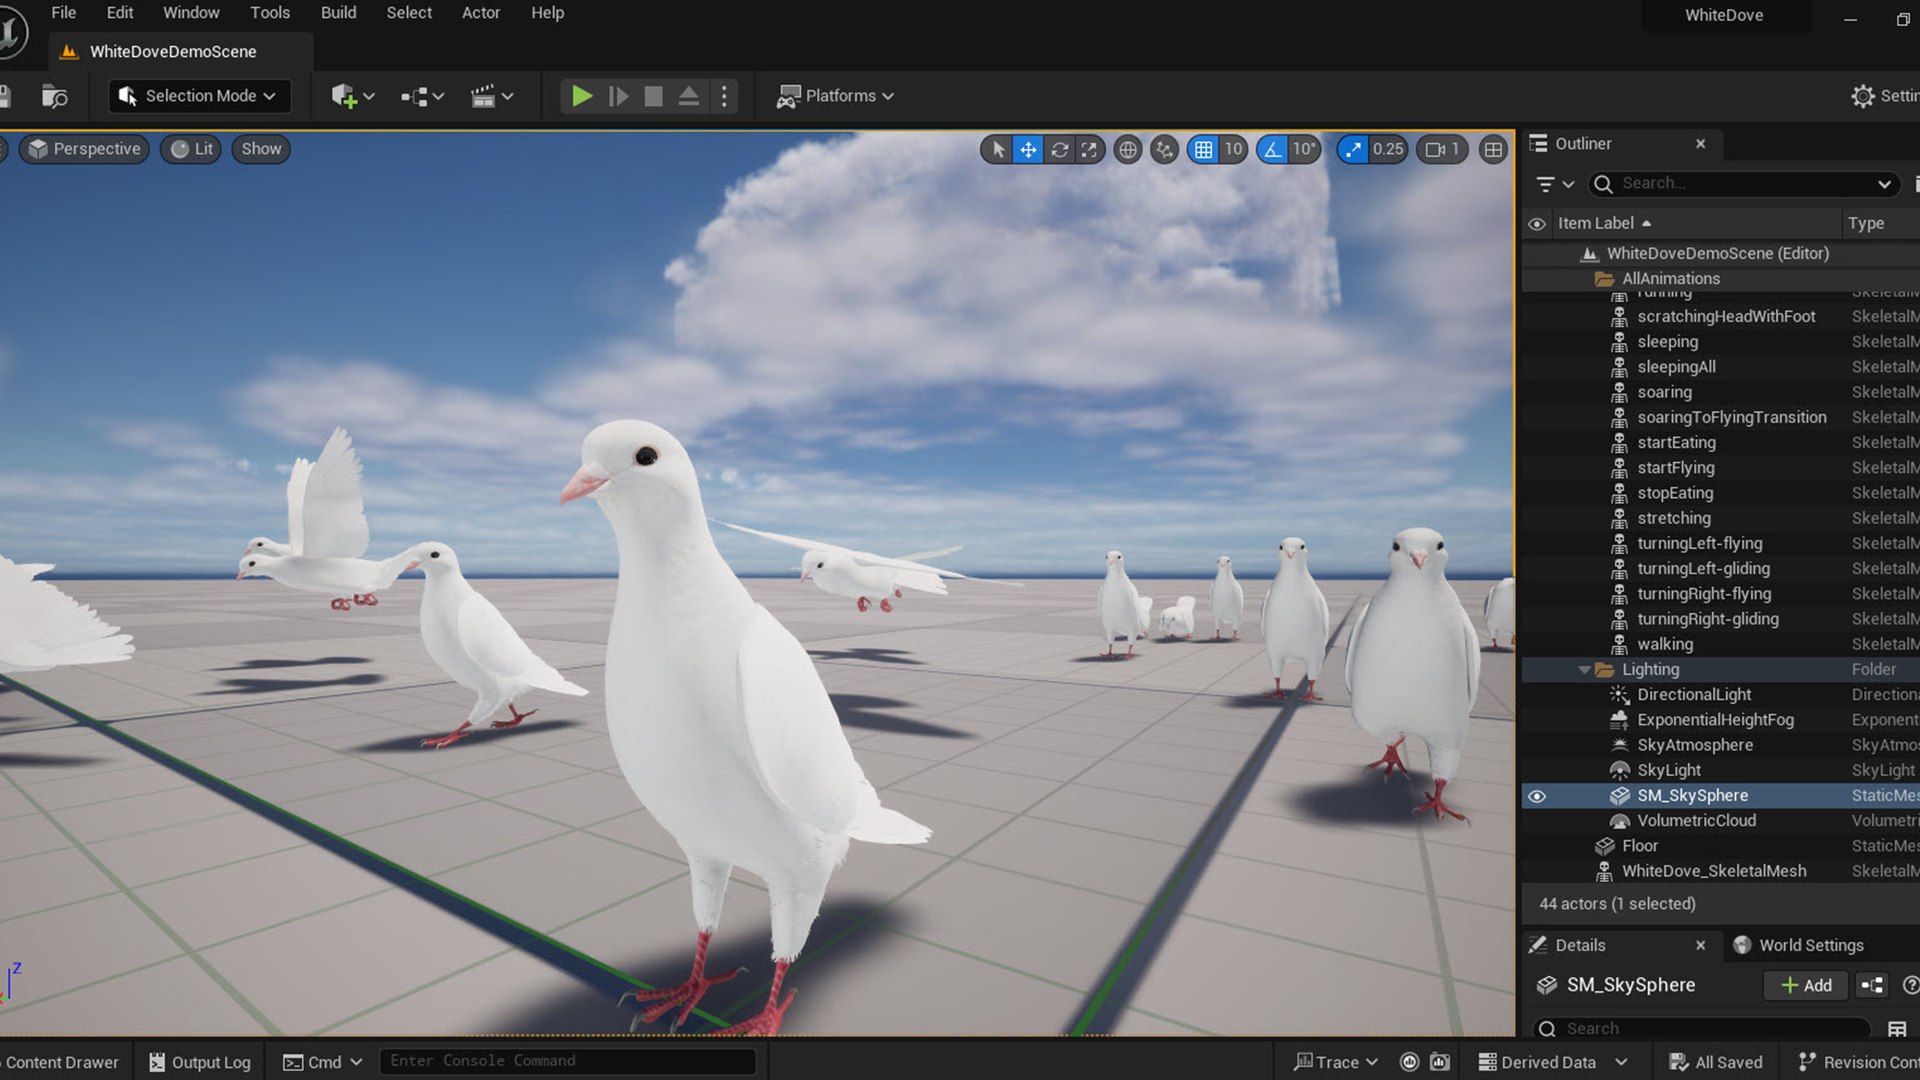Click the Details search field

(x=1702, y=1028)
